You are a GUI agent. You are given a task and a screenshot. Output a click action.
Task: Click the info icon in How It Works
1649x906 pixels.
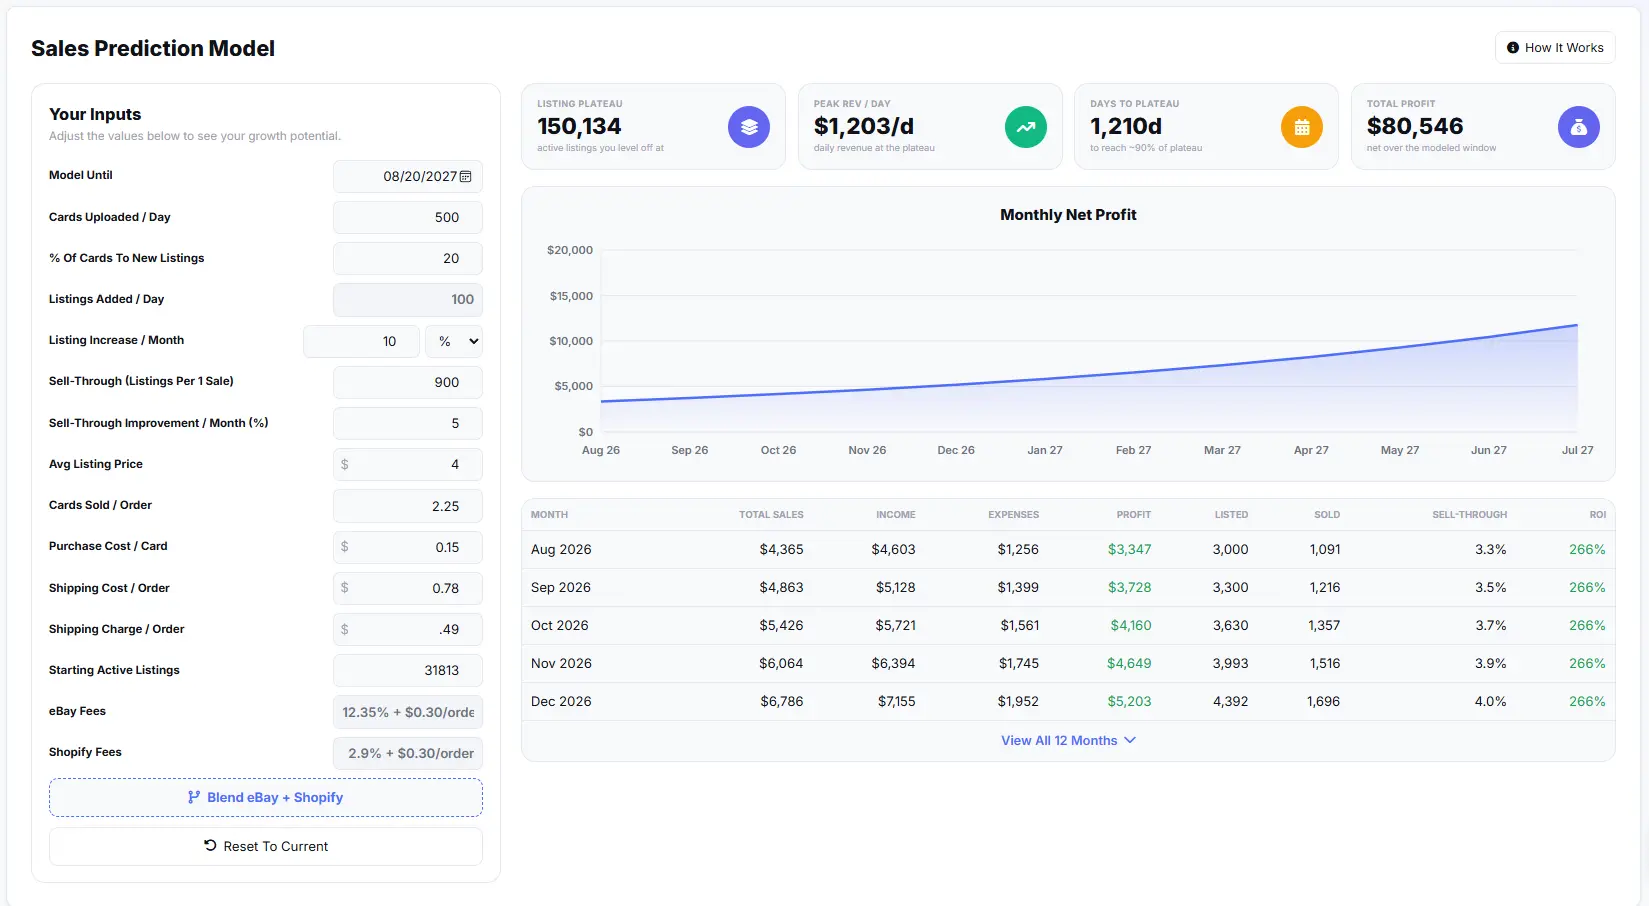[x=1513, y=48]
